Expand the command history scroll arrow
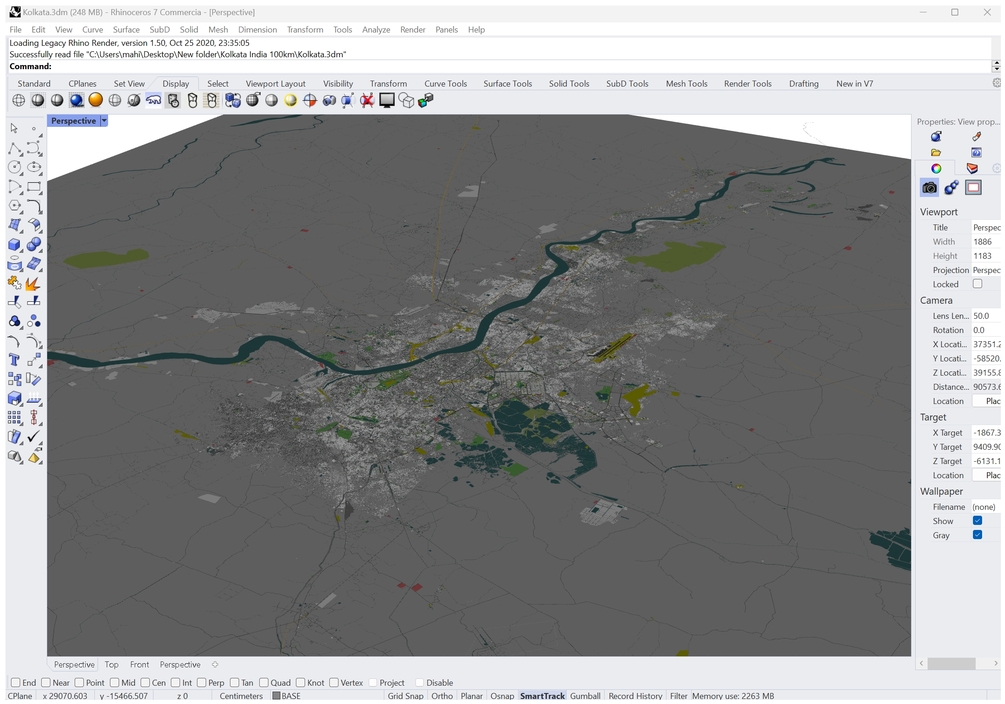The height and width of the screenshot is (704, 1005). pos(996,66)
